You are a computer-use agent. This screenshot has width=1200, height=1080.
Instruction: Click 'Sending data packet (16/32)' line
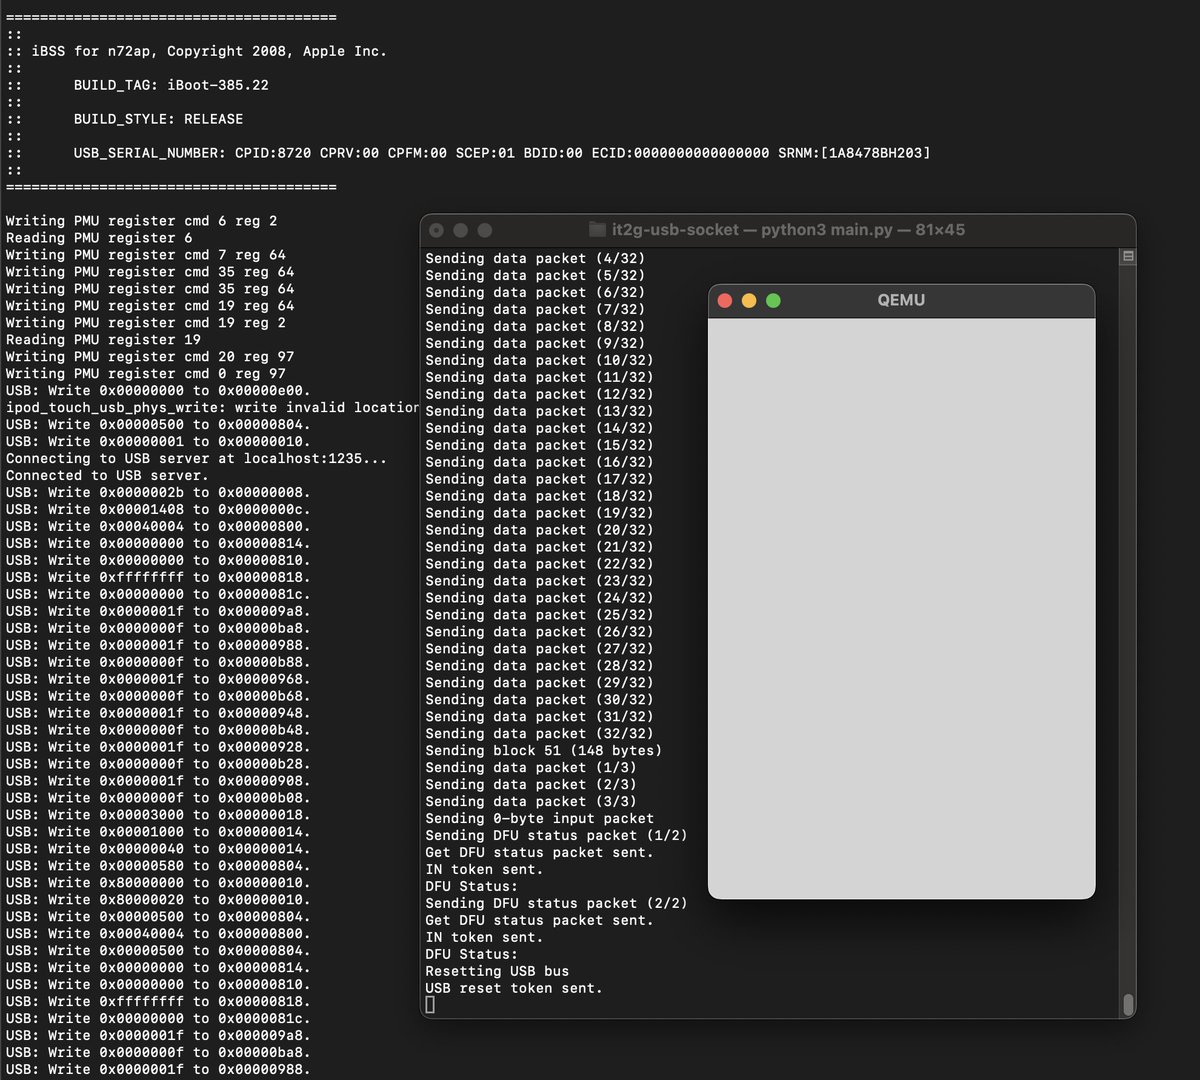pyautogui.click(x=539, y=462)
